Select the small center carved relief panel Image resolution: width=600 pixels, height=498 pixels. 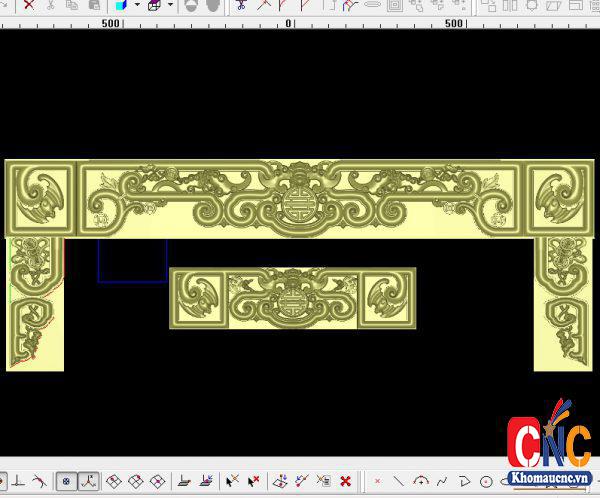click(x=292, y=298)
